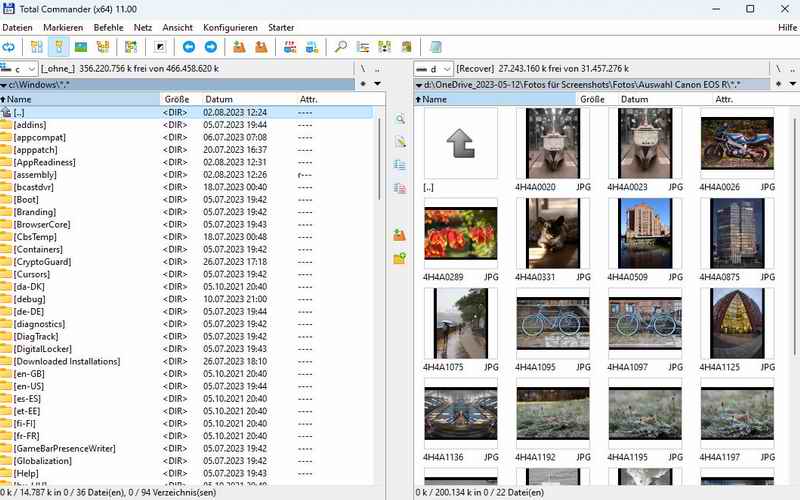Click new folder icon in vertical bar
The height and width of the screenshot is (500, 800).
tap(400, 258)
